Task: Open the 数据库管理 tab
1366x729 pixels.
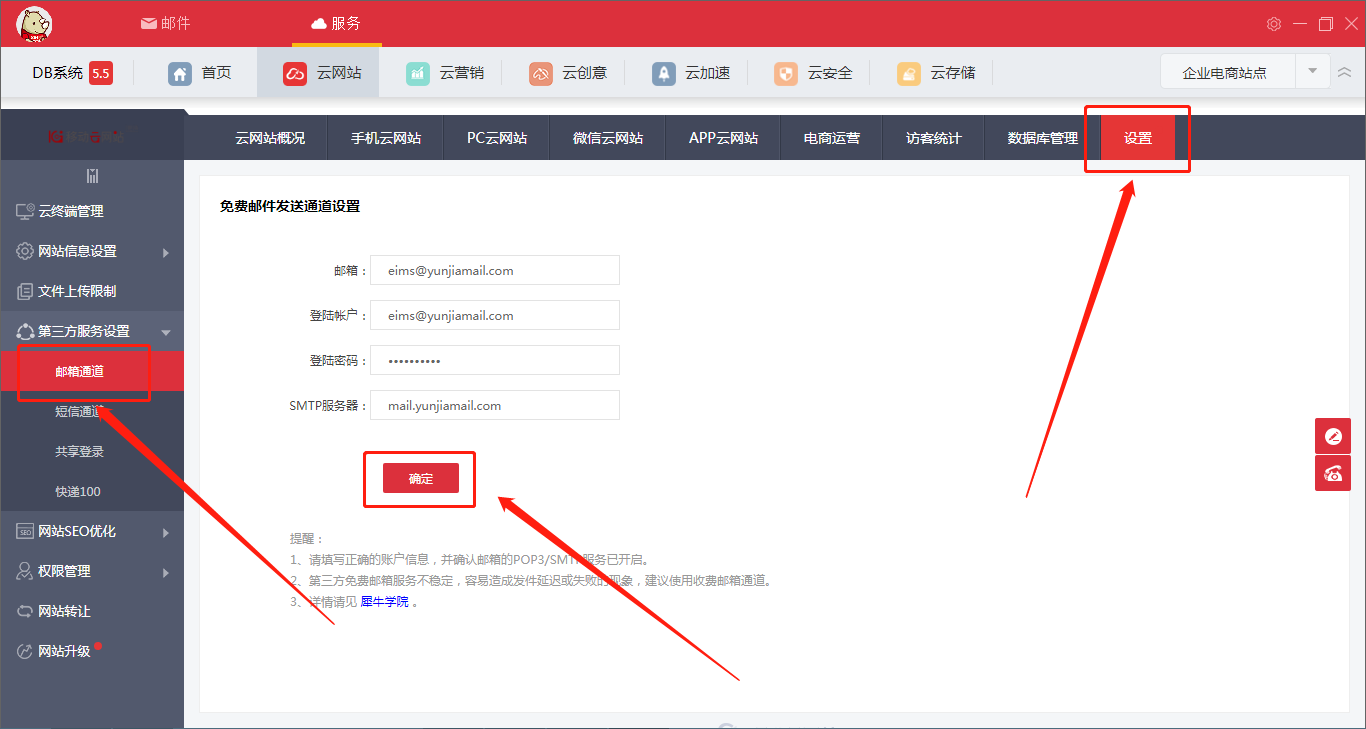Action: 1043,138
